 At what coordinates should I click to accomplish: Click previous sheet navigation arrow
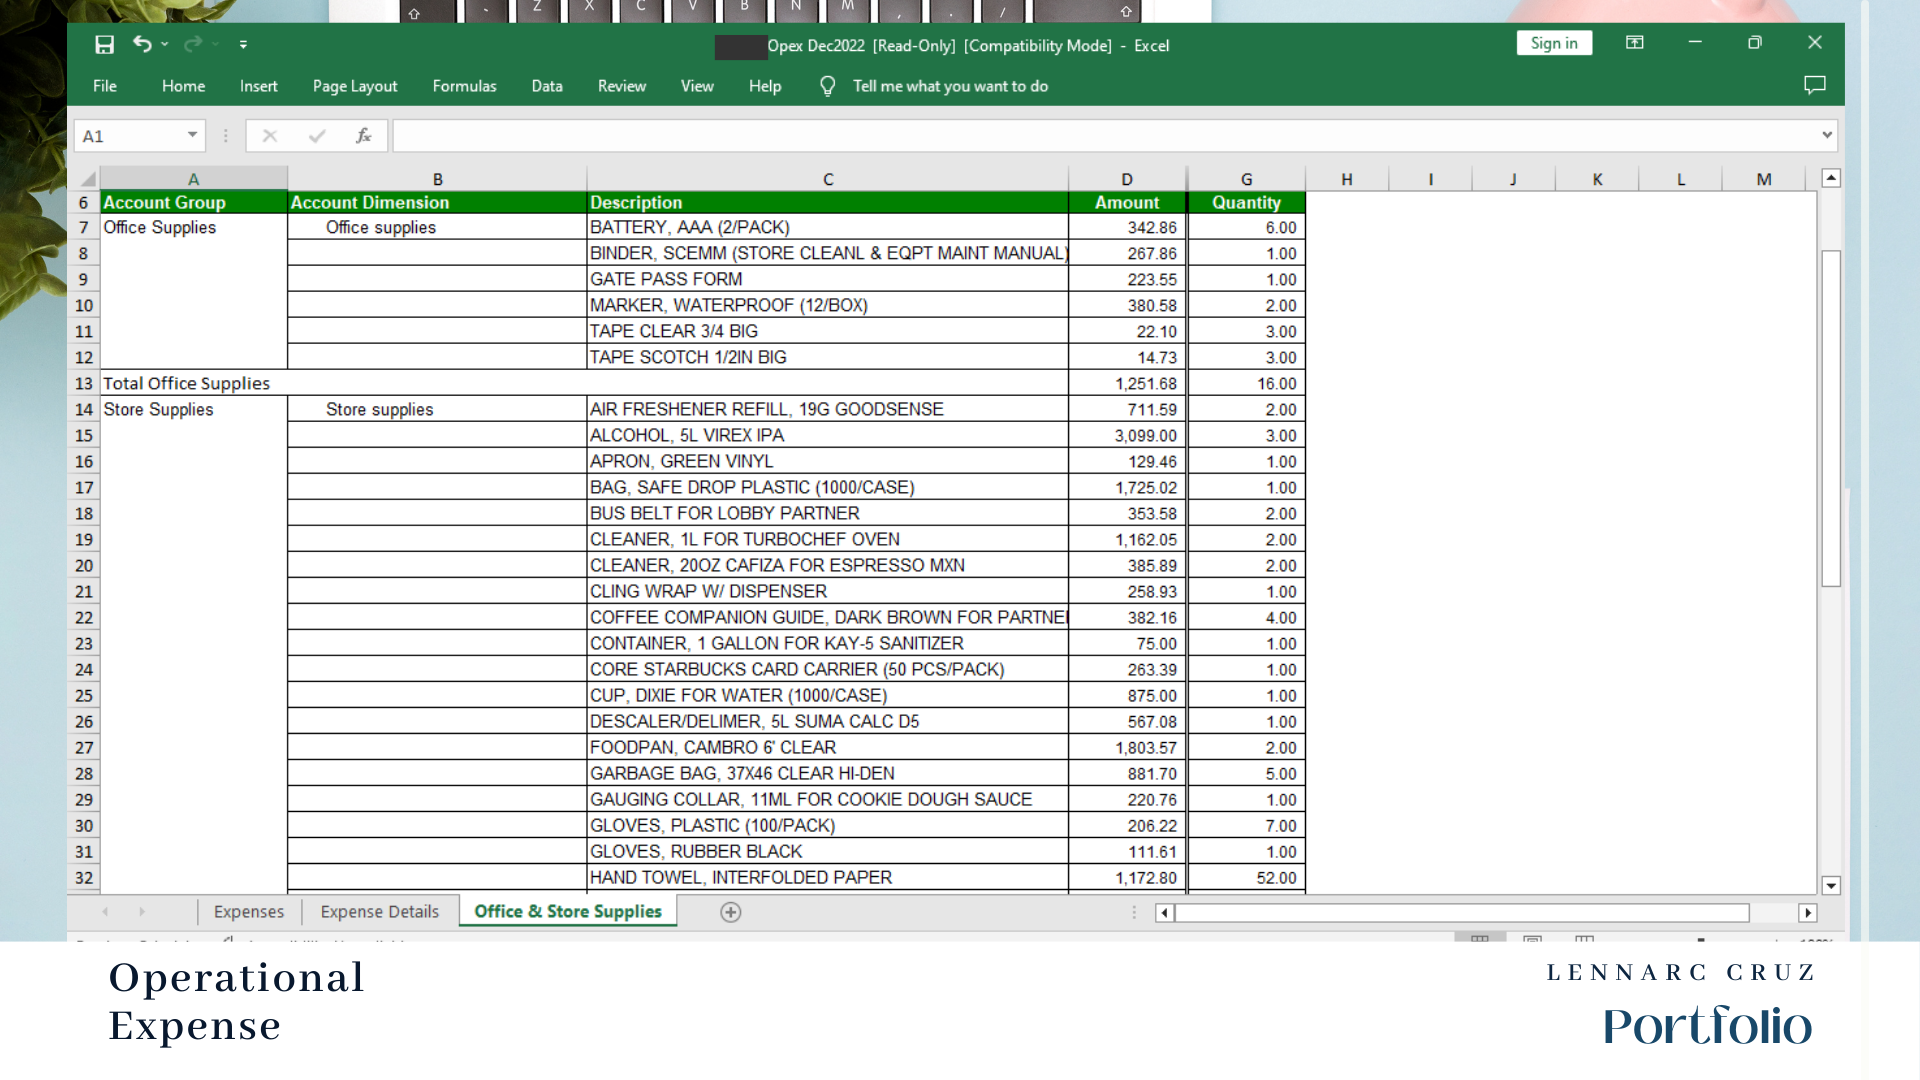(x=105, y=912)
